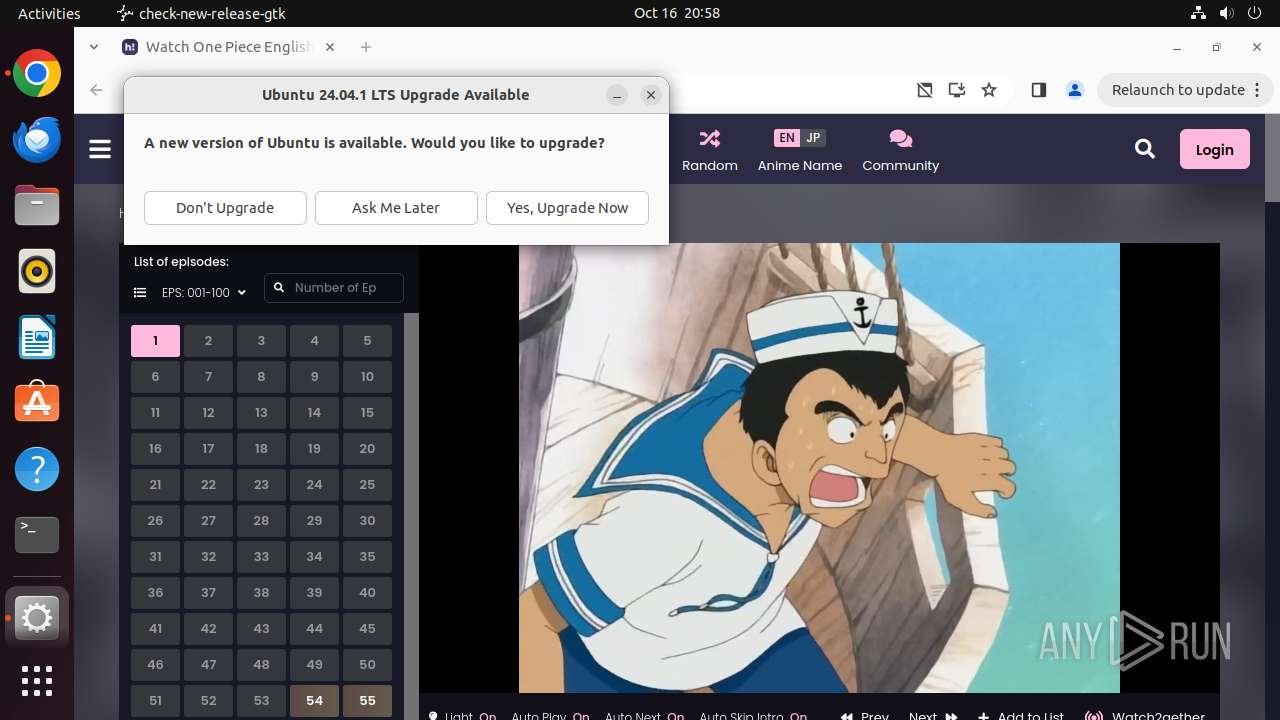Click the Random shuffle icon
Image resolution: width=1280 pixels, height=720 pixels.
click(x=710, y=138)
